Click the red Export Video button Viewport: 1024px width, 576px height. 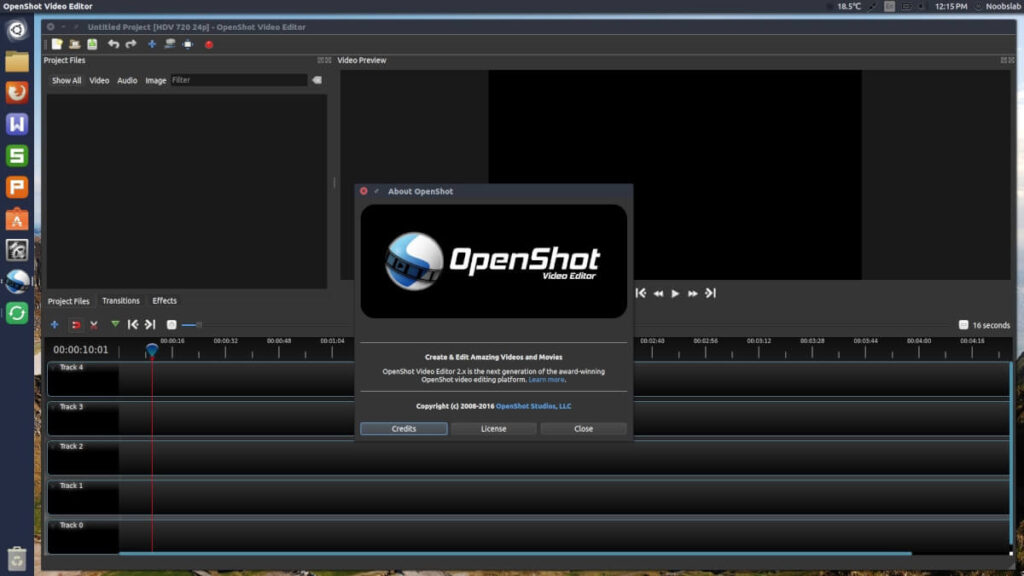209,44
